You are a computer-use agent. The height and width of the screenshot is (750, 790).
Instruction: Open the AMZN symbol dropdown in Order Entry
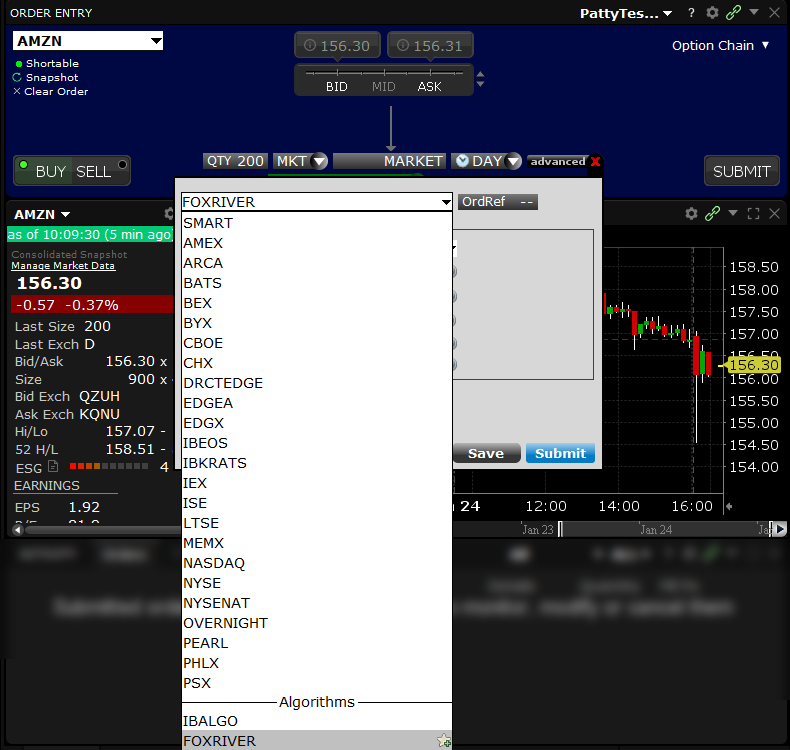pos(156,40)
